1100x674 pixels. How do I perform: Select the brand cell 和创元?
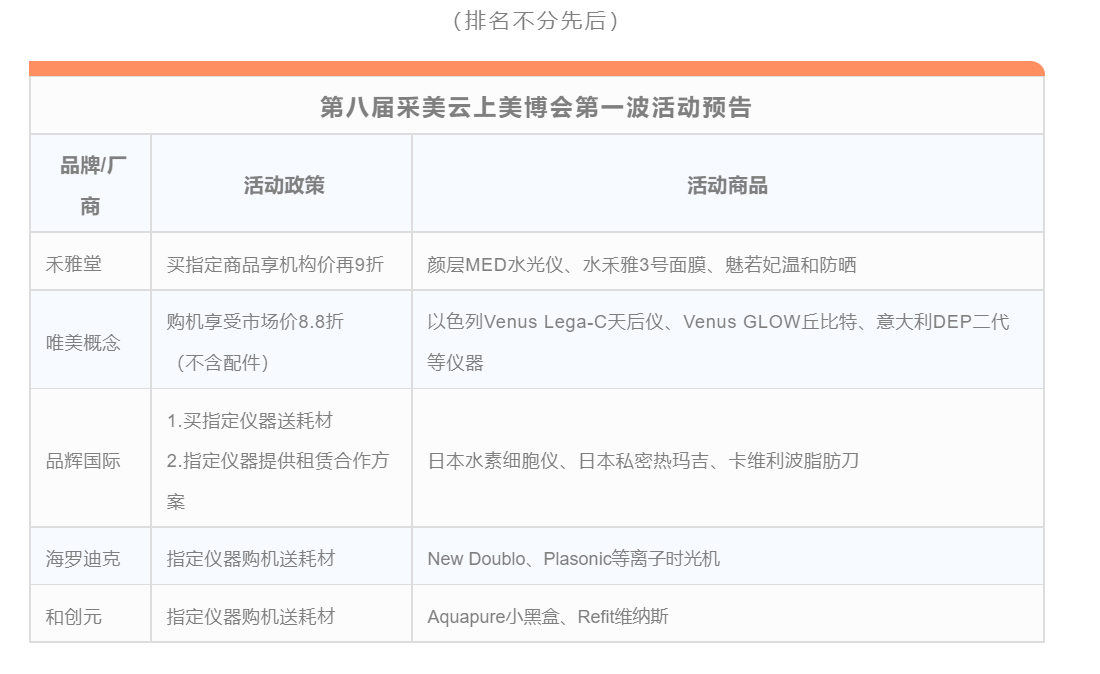pos(74,616)
